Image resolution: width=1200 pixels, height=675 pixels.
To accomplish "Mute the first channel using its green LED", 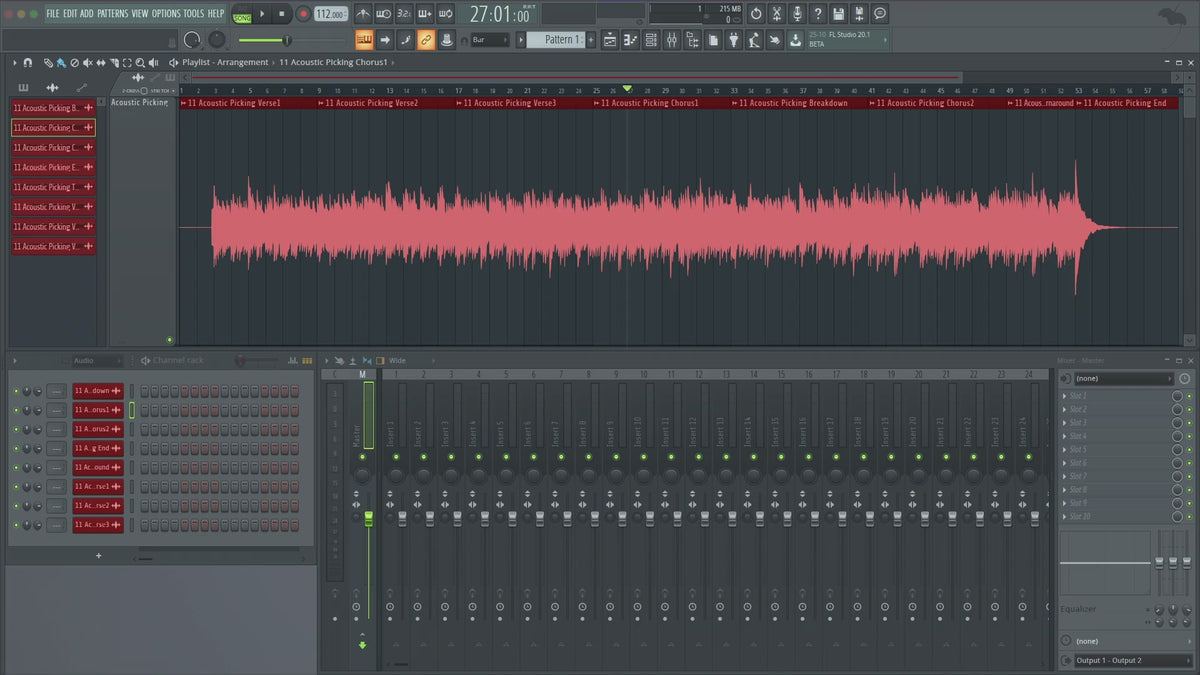I will point(16,391).
